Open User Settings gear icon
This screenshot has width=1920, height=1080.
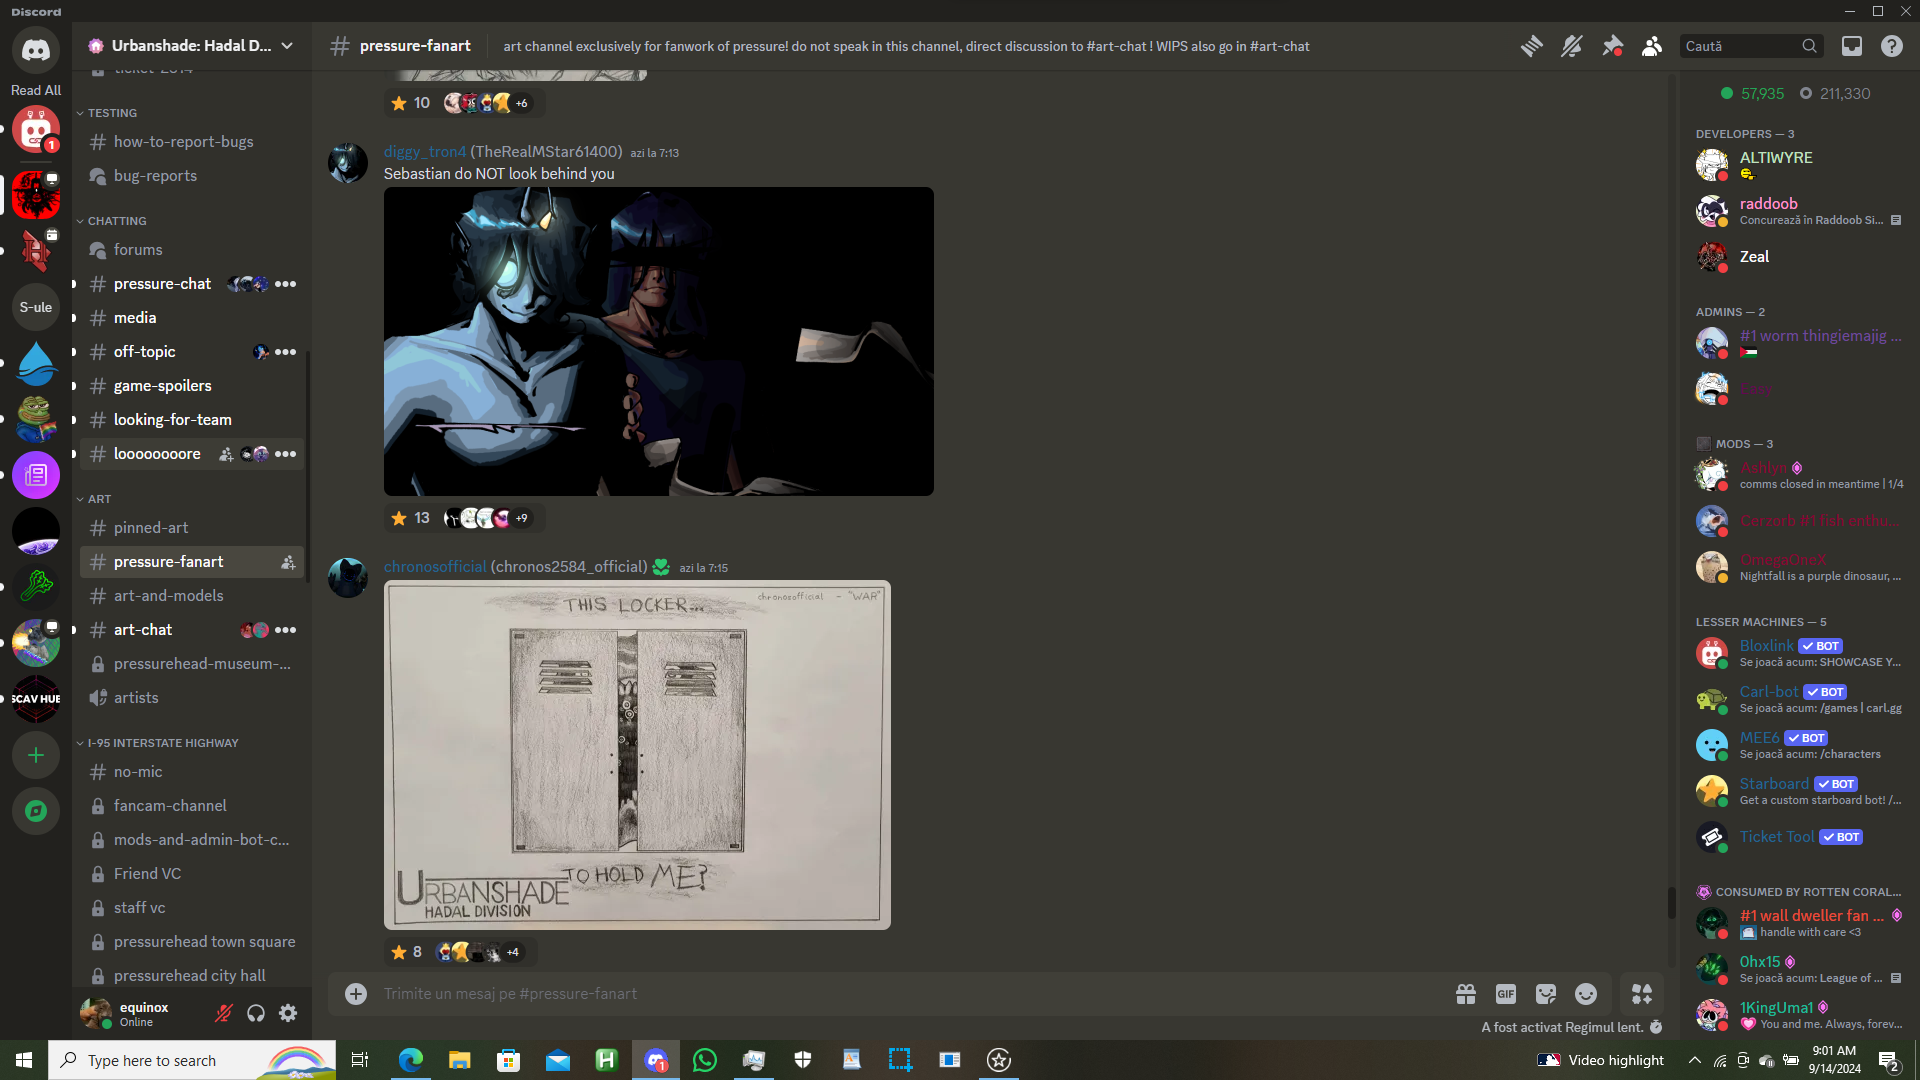point(288,1014)
